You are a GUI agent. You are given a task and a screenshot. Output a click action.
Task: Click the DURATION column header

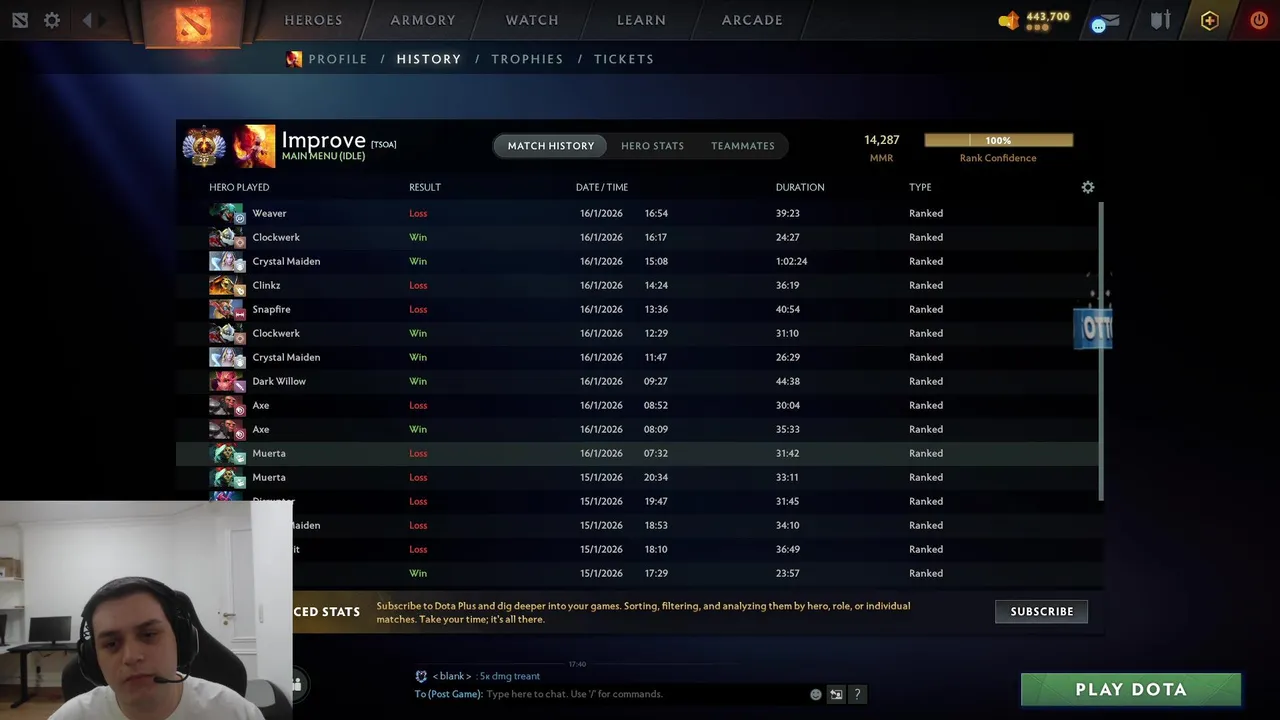800,187
